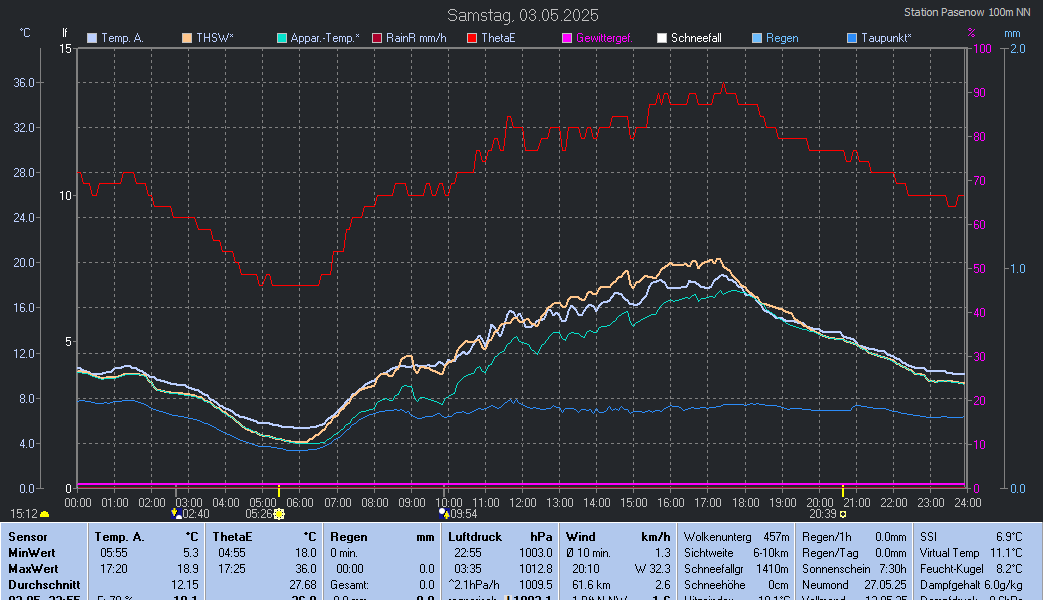
Task: Click the dark red RainR legend swatch
Action: (x=377, y=38)
